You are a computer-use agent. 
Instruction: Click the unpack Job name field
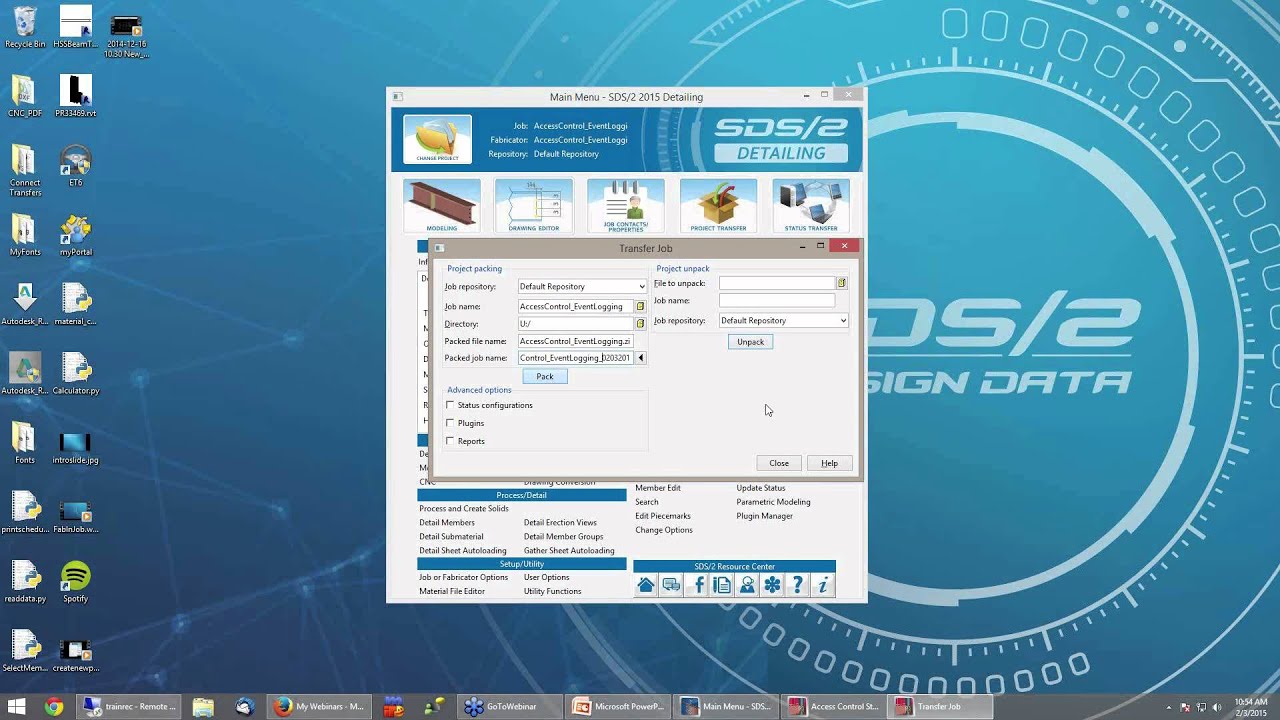click(776, 300)
